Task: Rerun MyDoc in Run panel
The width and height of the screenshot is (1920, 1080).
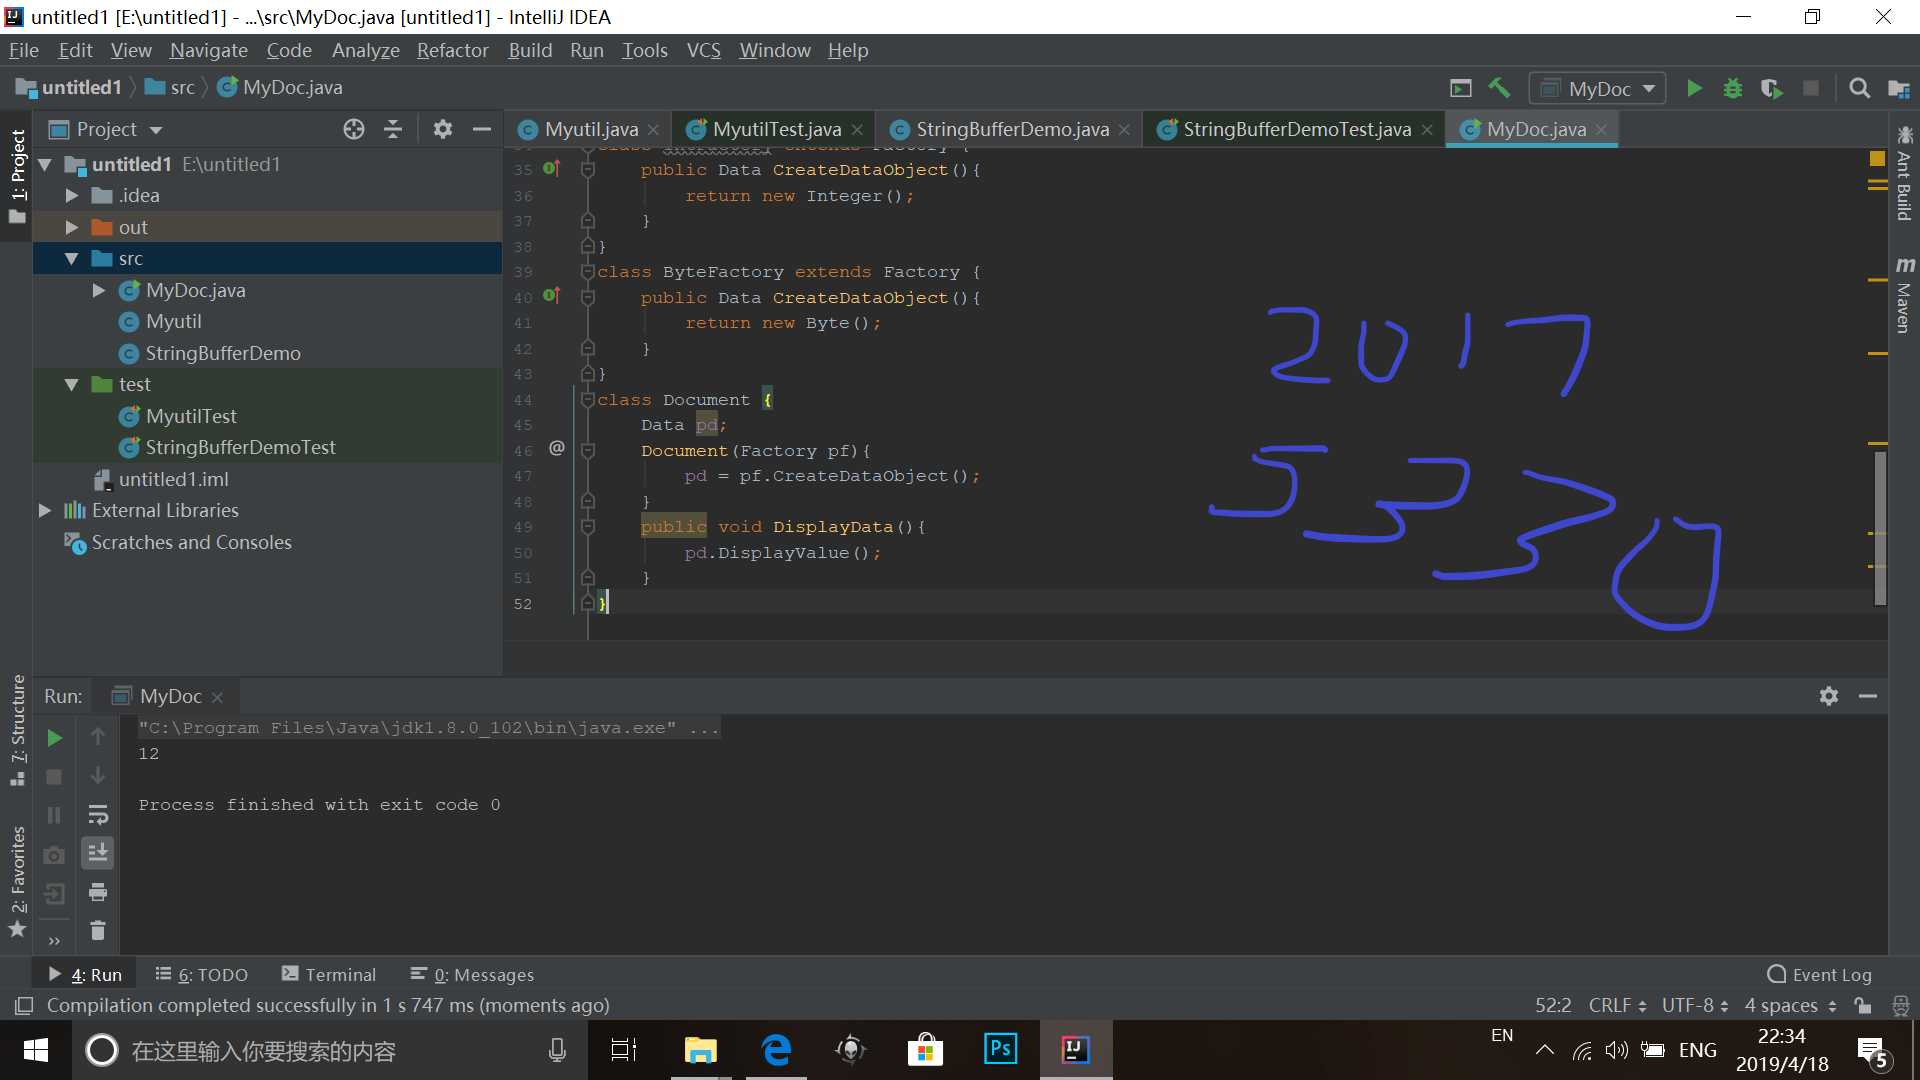Action: pos(55,738)
